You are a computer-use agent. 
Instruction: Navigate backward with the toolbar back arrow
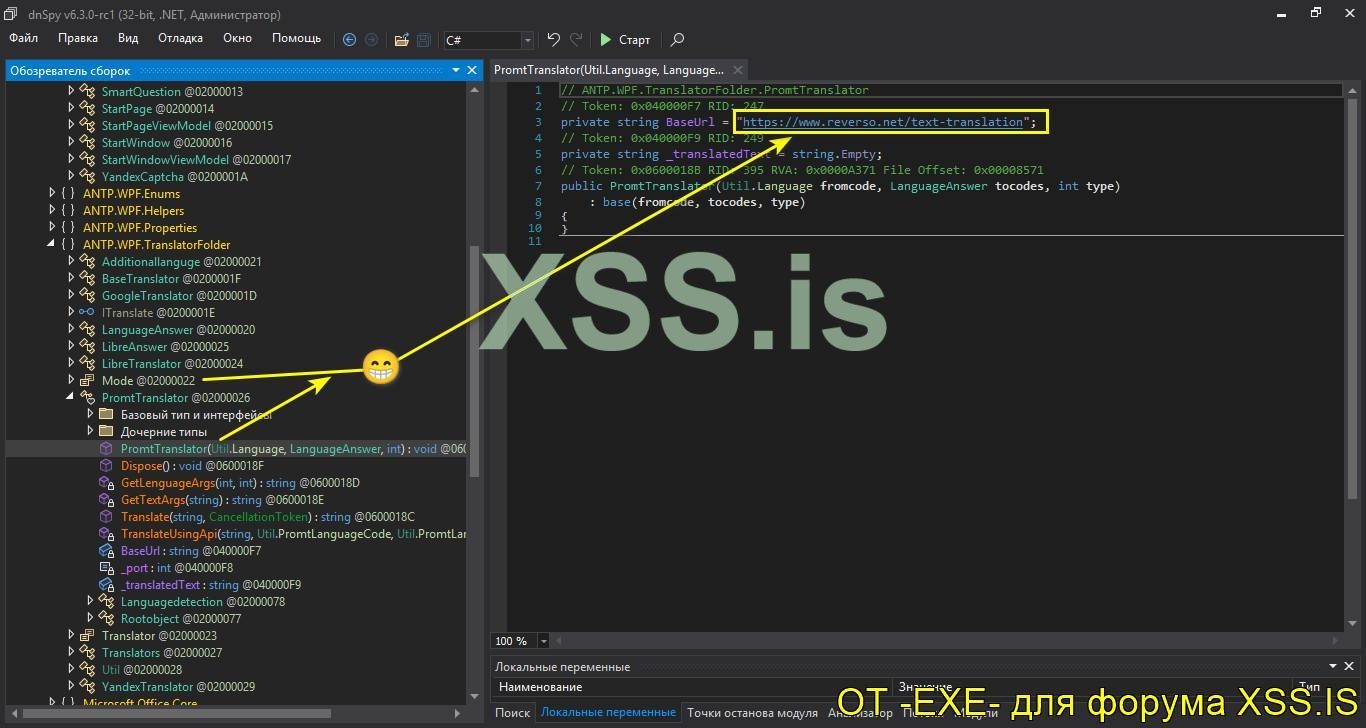(349, 40)
